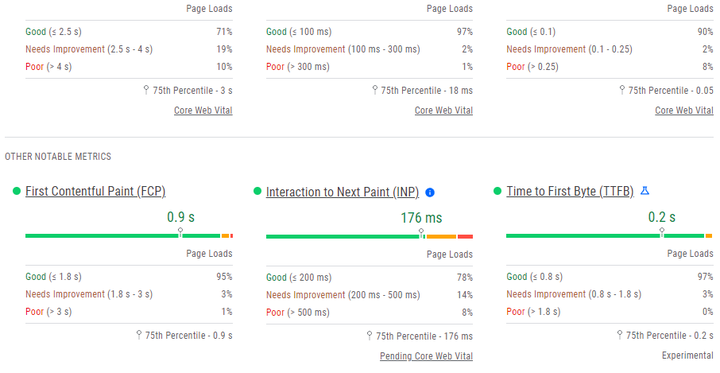This screenshot has height=373, width=720.
Task: Click the red segment of the INP bar
Action: pyautogui.click(x=465, y=237)
